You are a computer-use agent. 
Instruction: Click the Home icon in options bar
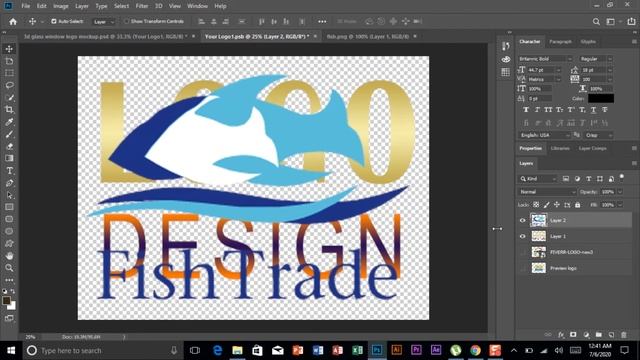click(13, 22)
